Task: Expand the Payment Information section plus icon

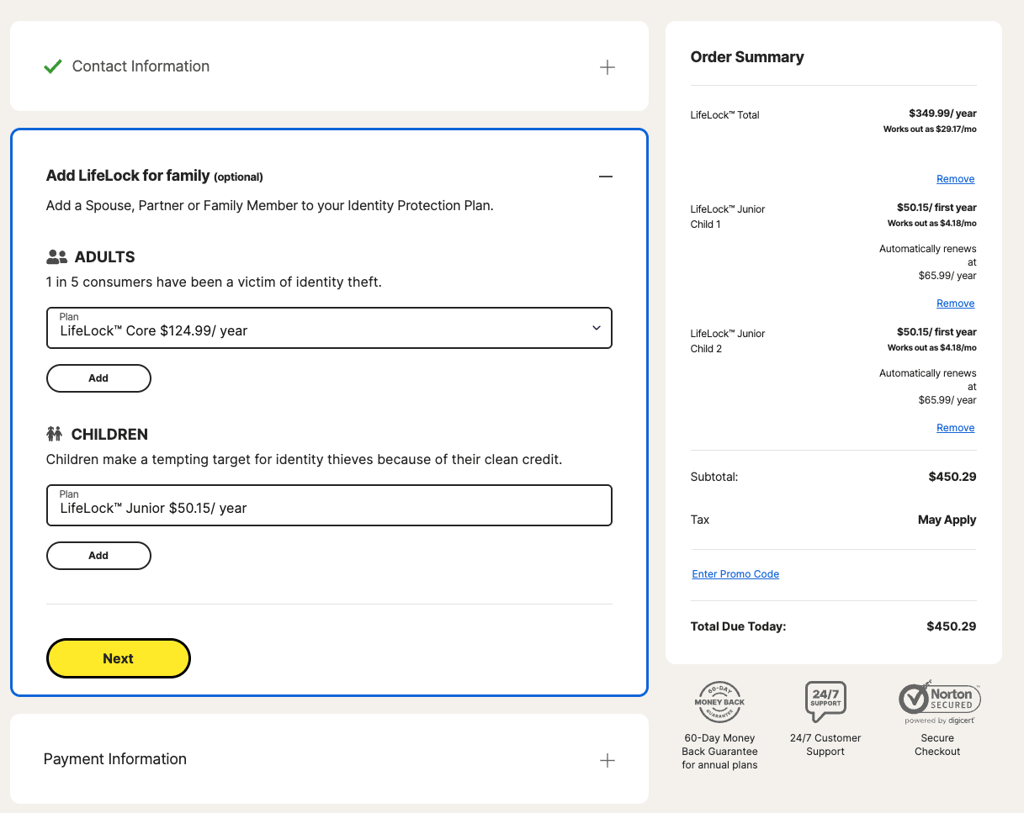Action: [607, 760]
